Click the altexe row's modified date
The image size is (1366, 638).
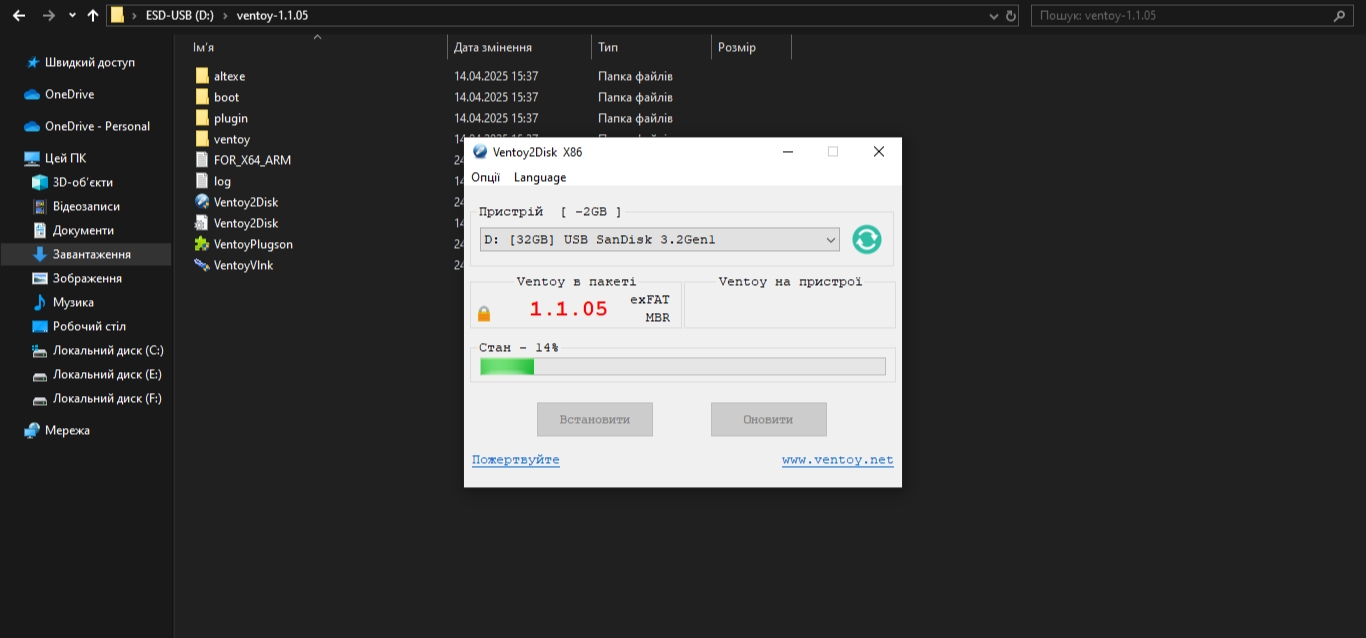(x=496, y=76)
